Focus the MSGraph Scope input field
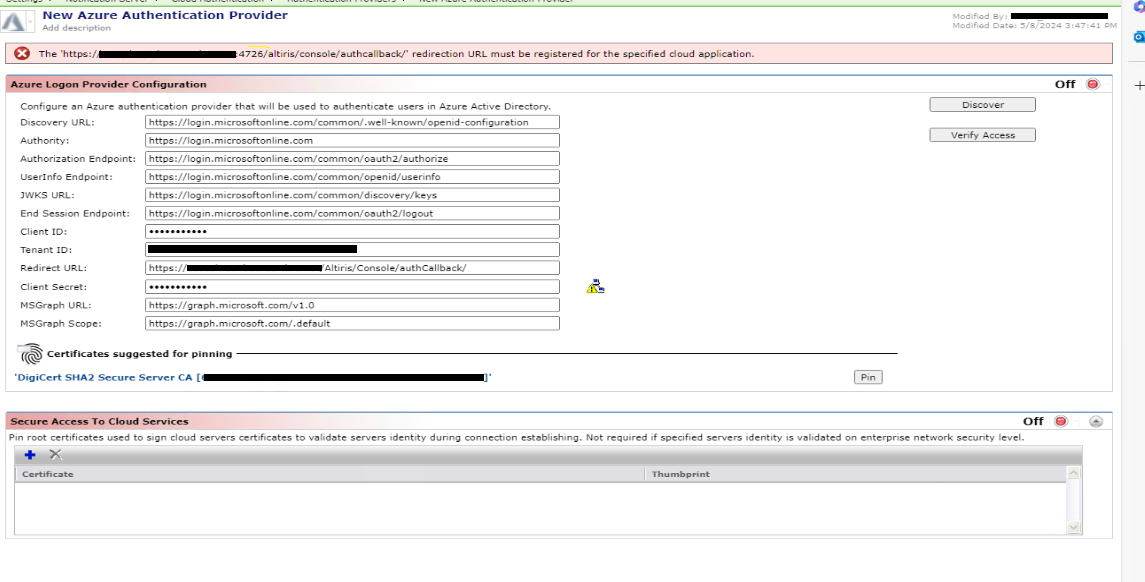Screen dimensions: 1145x582 click(x=352, y=323)
